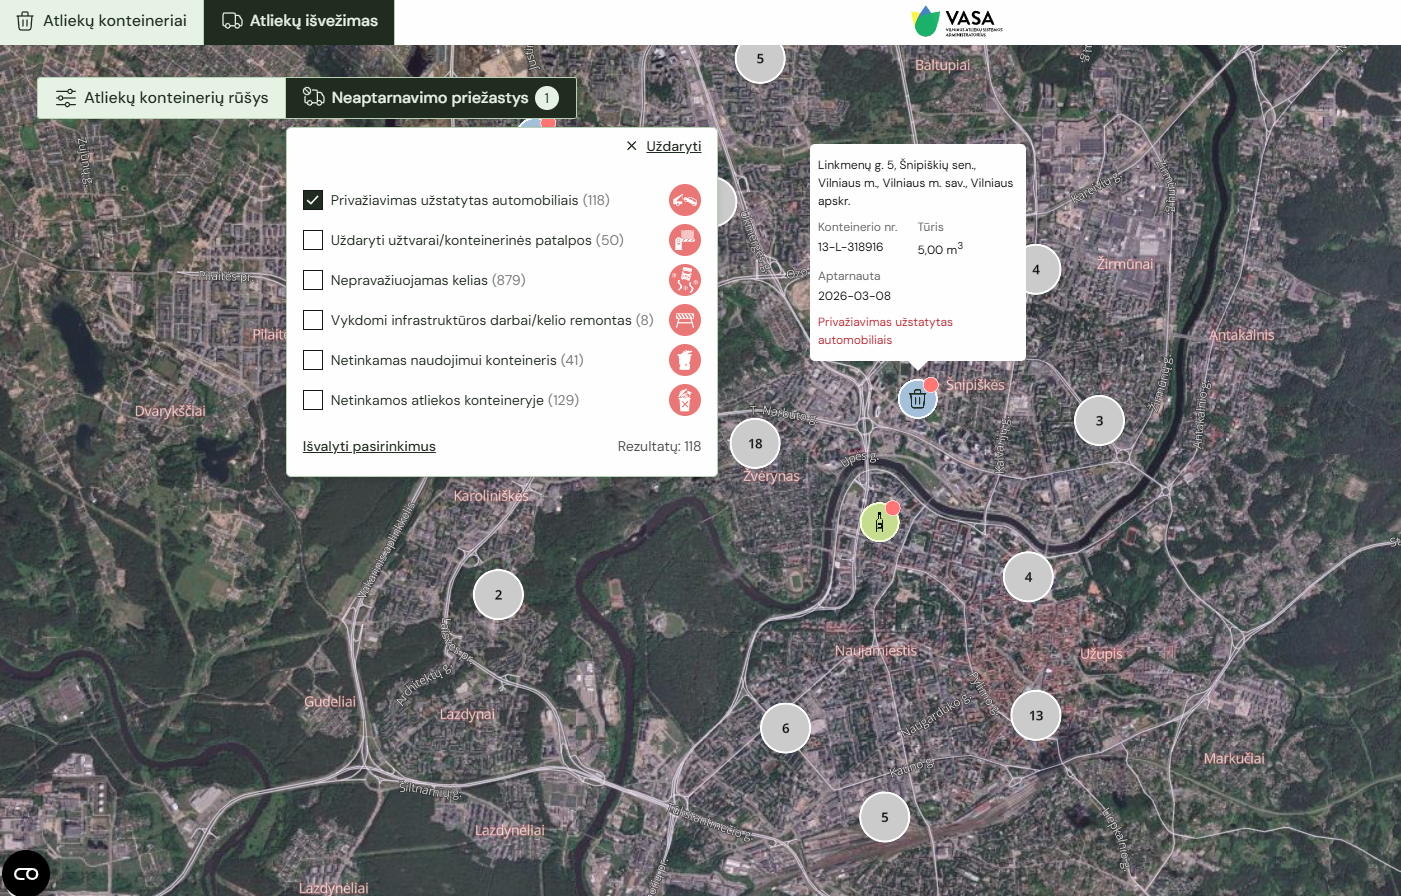Click the road repair barrier icon
Screen dimensions: 1401x896
(684, 320)
